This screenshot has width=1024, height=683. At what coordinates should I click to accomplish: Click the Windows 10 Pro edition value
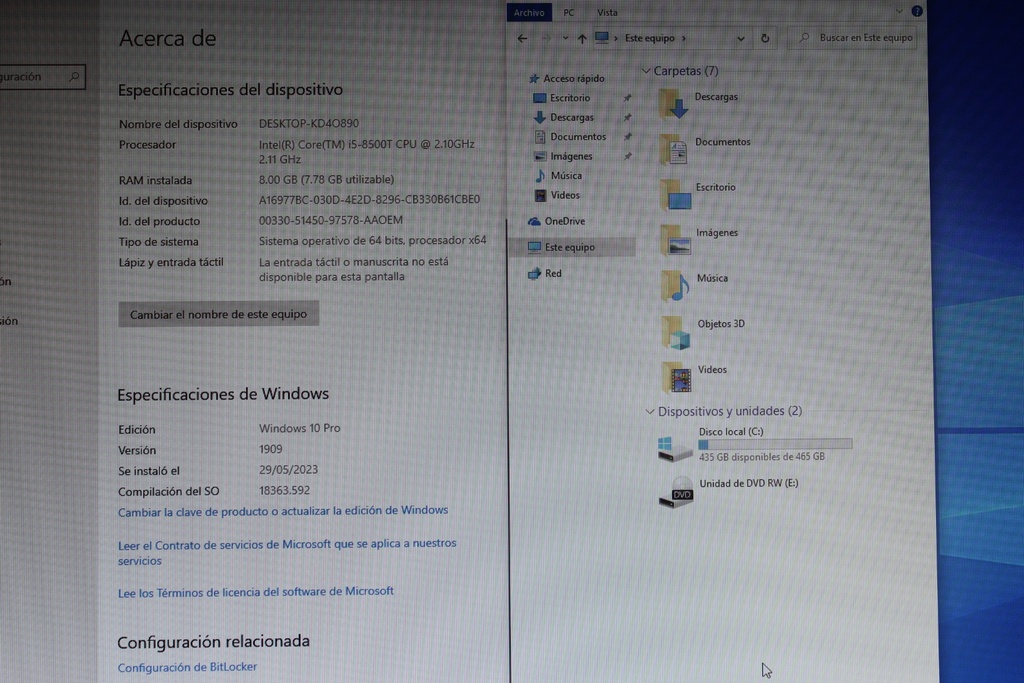tap(300, 428)
